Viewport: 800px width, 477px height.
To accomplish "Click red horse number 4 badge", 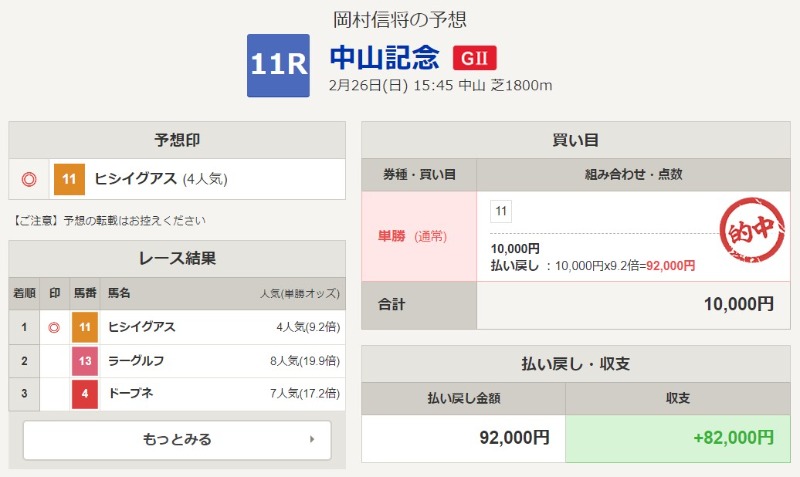I will (x=85, y=394).
